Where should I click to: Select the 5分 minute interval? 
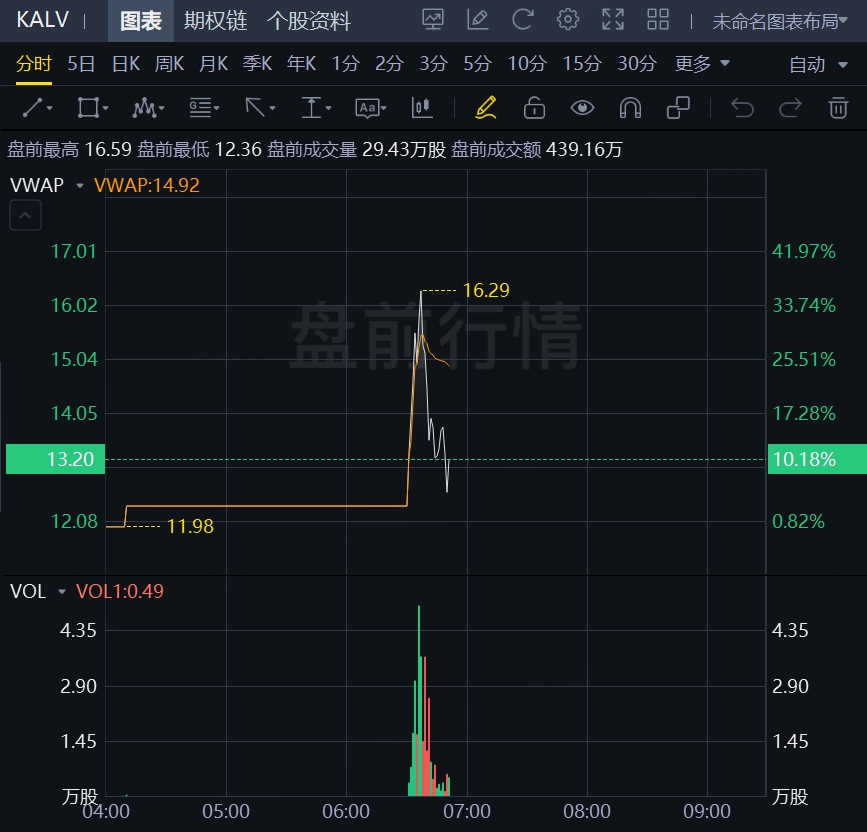477,64
